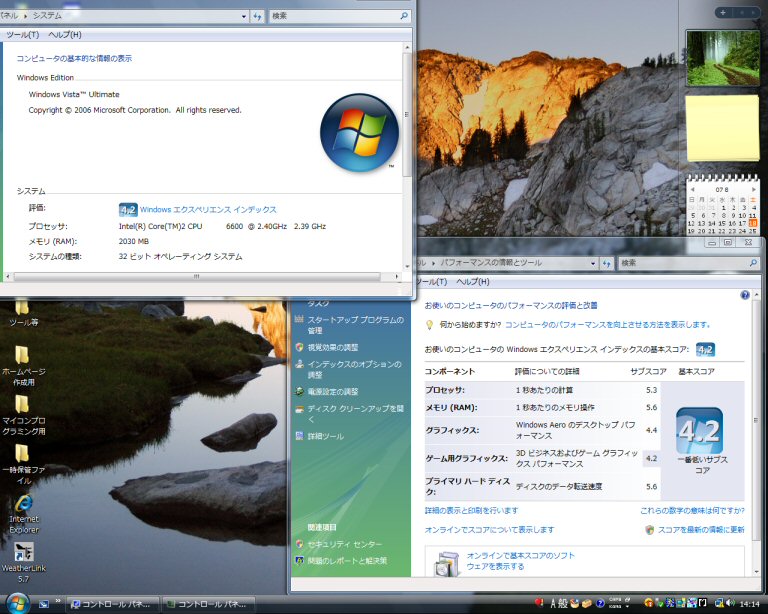Click the red security alert tray icon
This screenshot has width=768, height=614.
pos(538,602)
